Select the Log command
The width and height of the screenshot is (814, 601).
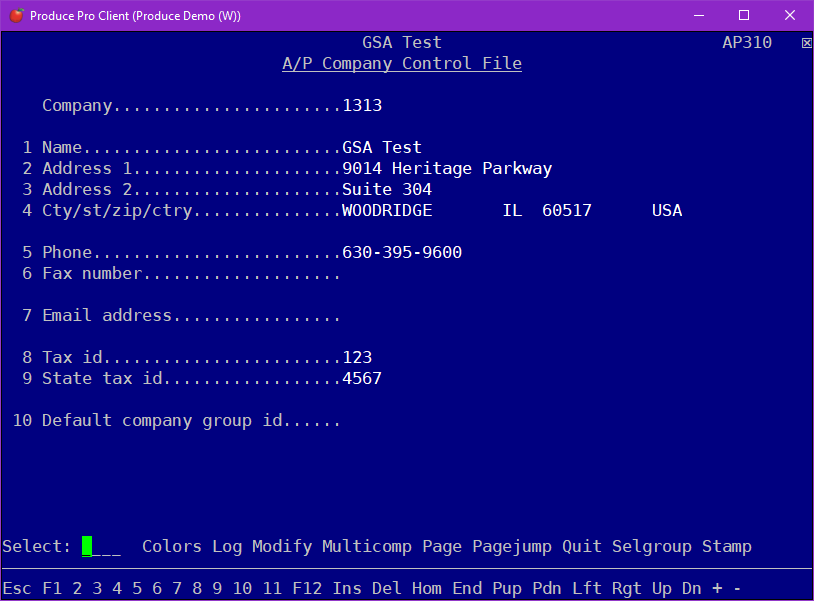coord(227,547)
